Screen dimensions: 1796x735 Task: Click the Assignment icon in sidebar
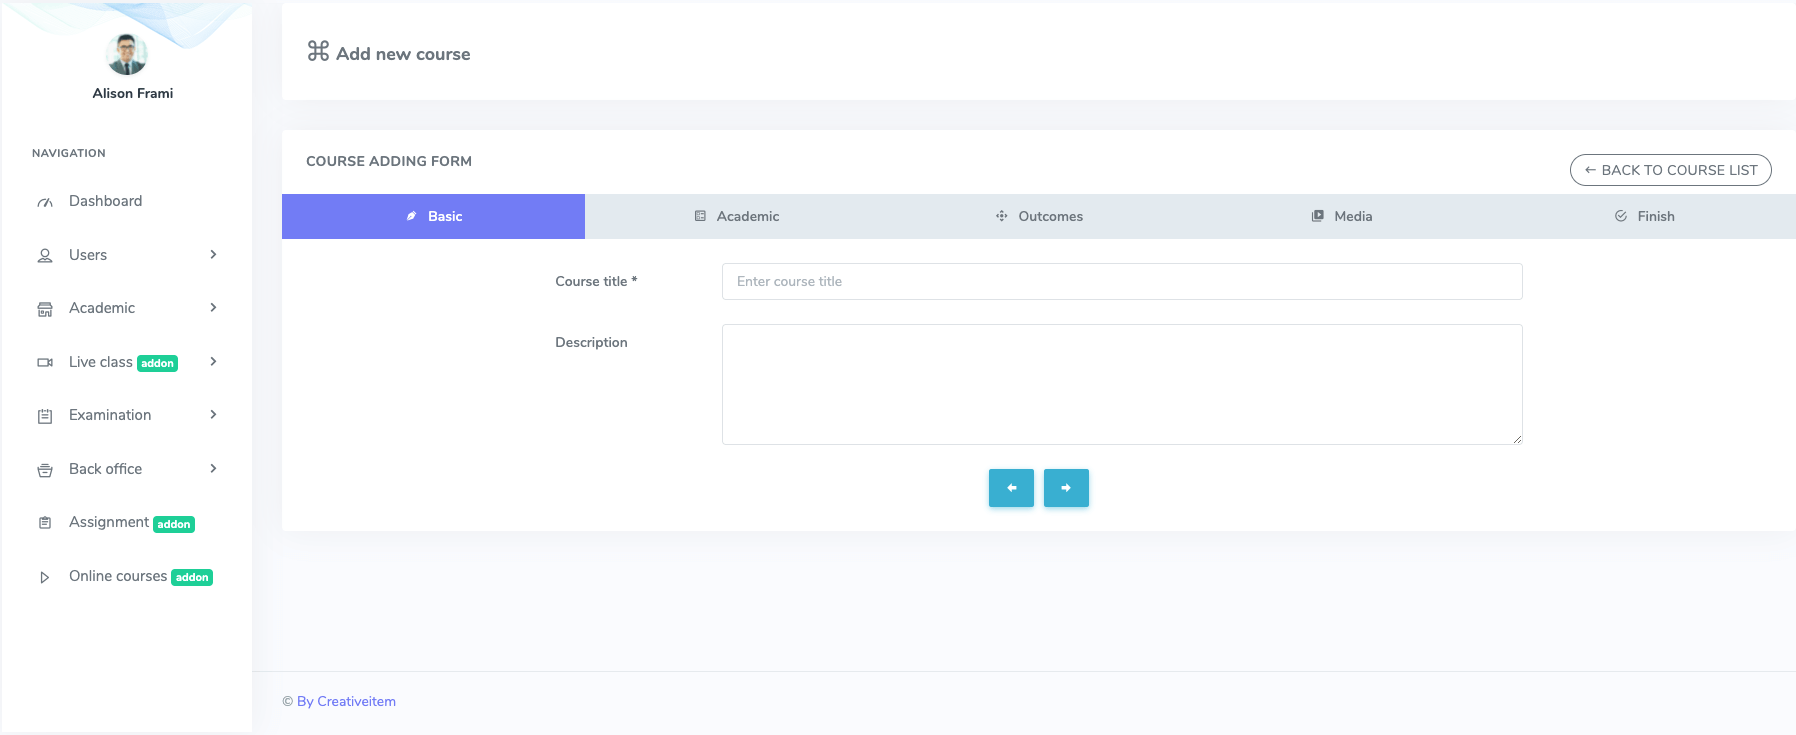(x=45, y=523)
